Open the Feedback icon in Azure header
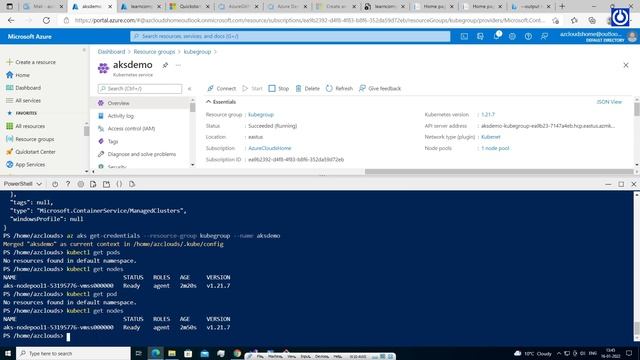The width and height of the screenshot is (640, 360). click(544, 36)
